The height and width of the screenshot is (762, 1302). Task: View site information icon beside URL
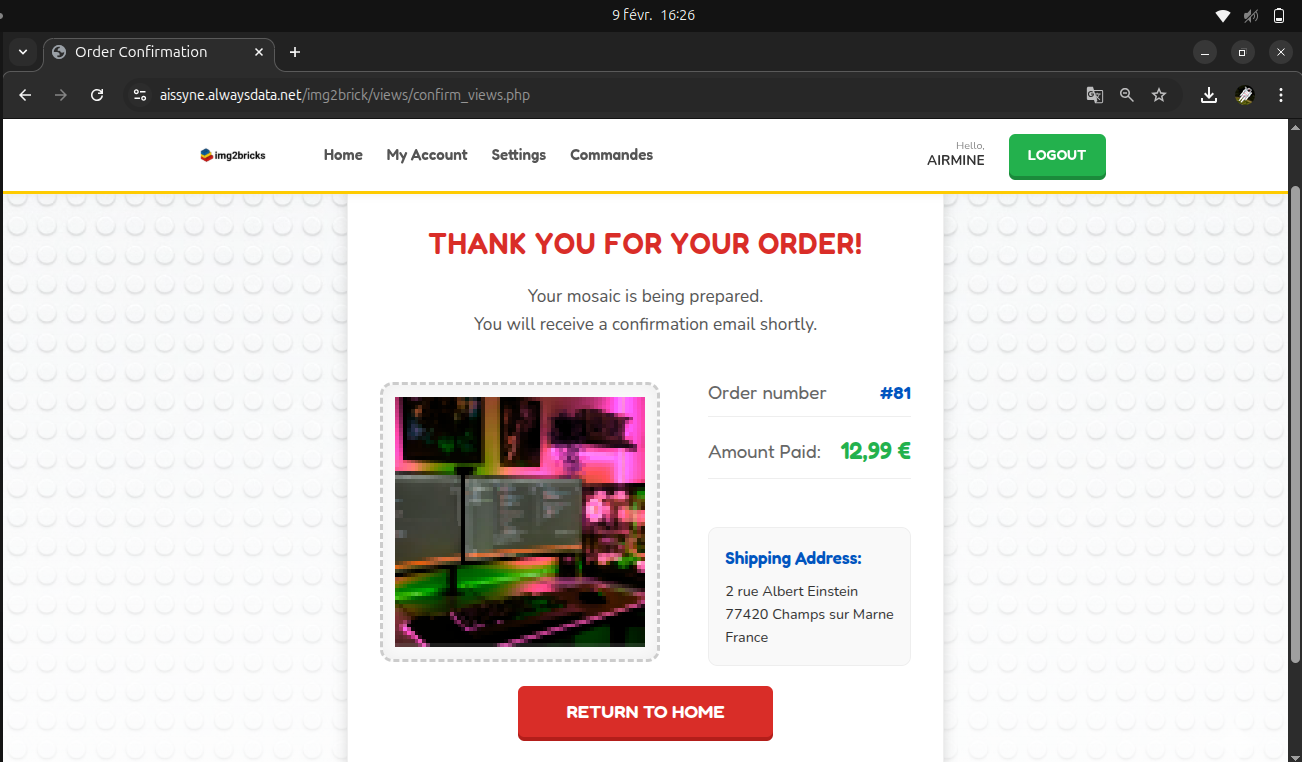pyautogui.click(x=141, y=95)
